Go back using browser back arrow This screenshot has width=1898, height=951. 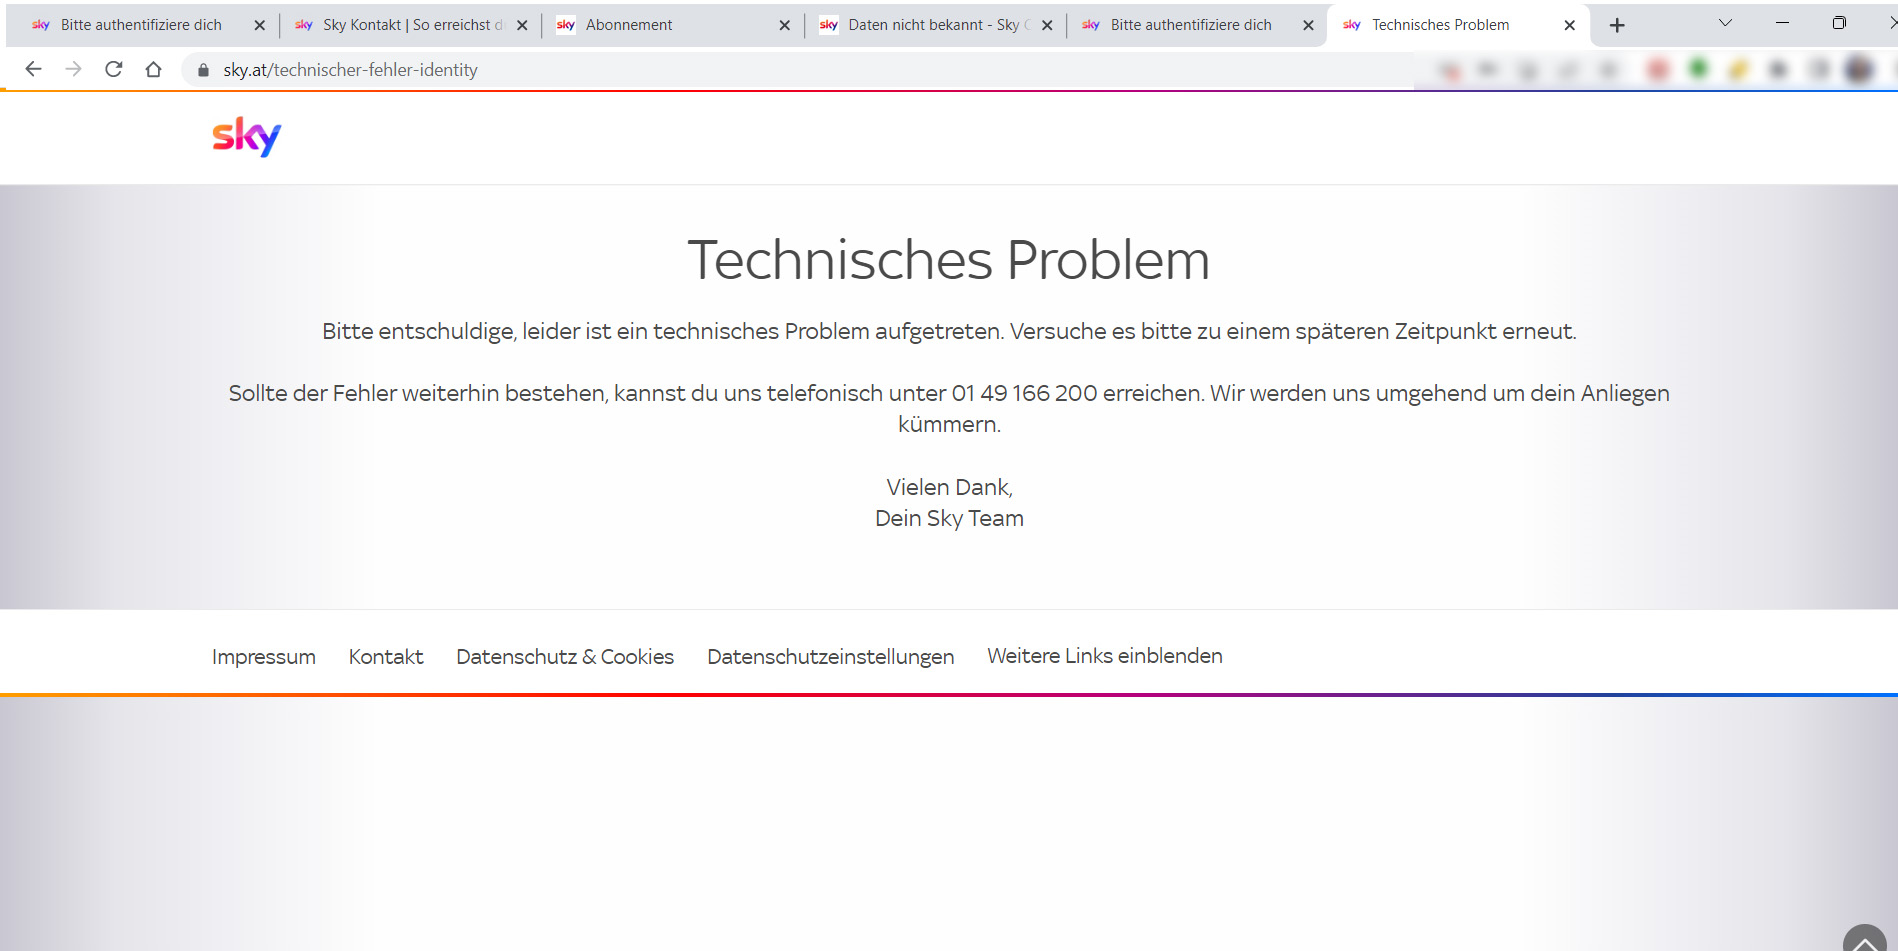tap(33, 69)
